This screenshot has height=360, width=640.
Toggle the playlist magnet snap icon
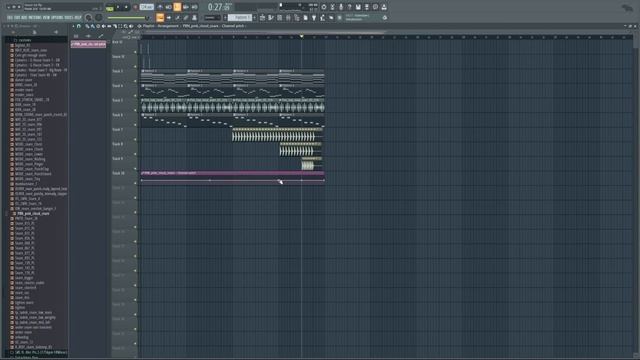pyautogui.click(x=78, y=26)
